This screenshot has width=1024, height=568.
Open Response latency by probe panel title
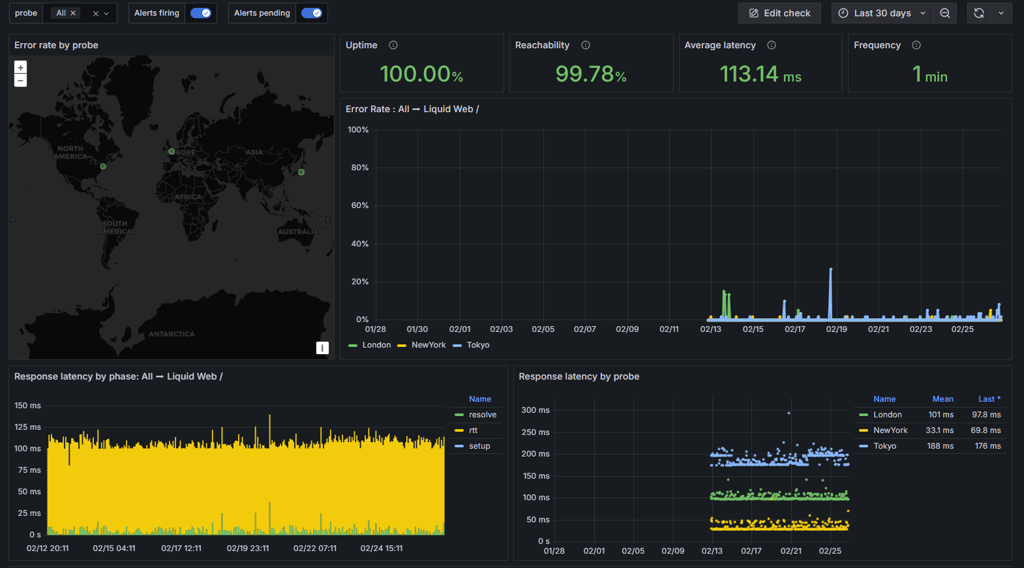coord(579,377)
